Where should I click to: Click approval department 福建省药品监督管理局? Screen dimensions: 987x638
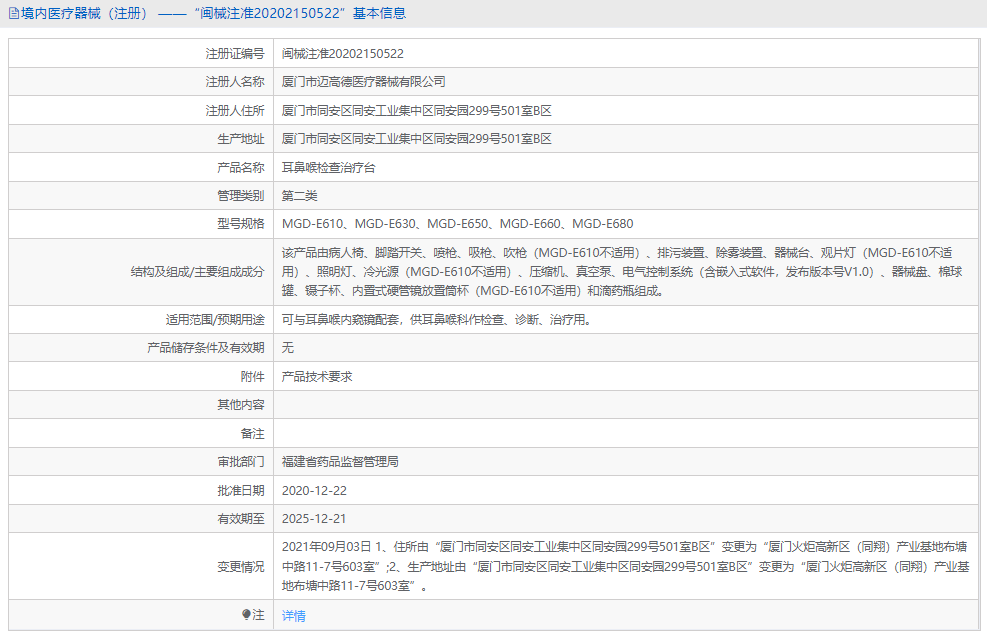point(340,462)
